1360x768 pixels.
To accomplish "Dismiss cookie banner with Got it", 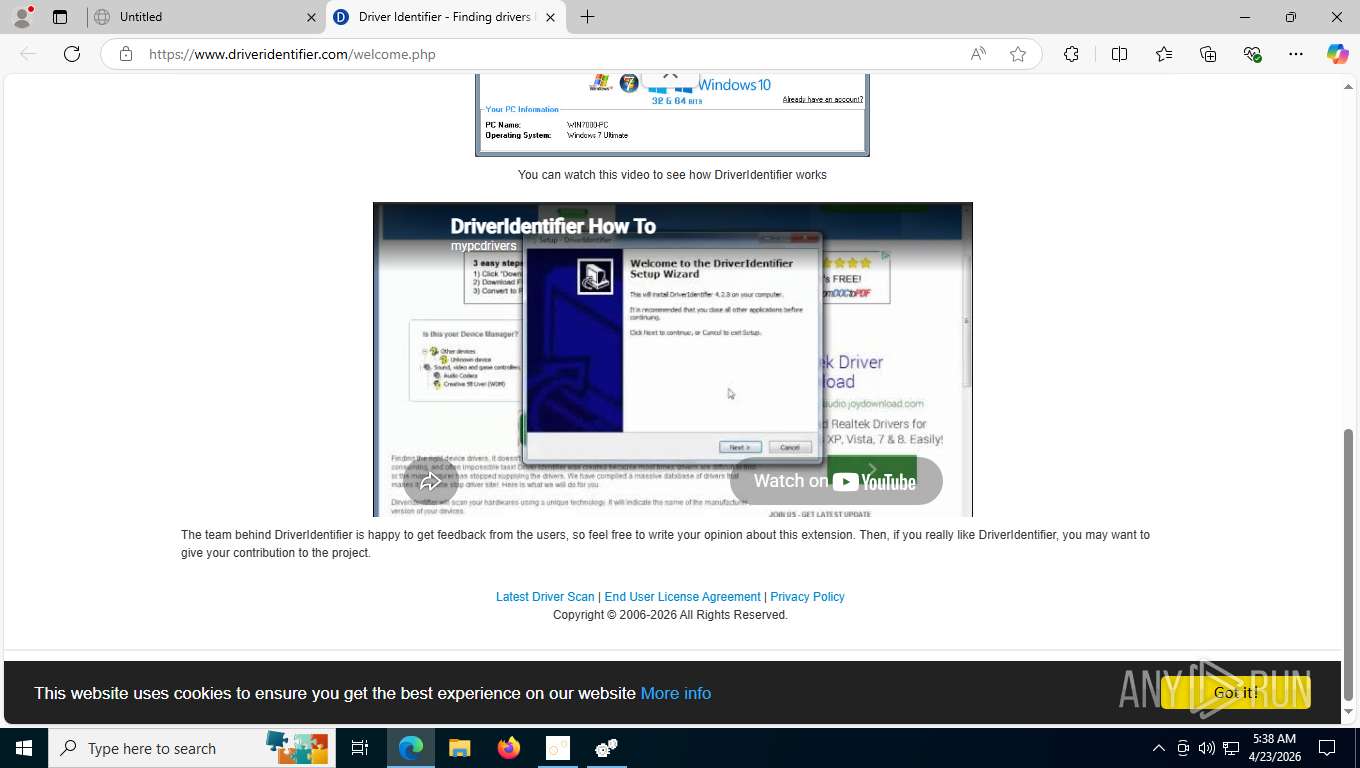I will click(x=1236, y=692).
